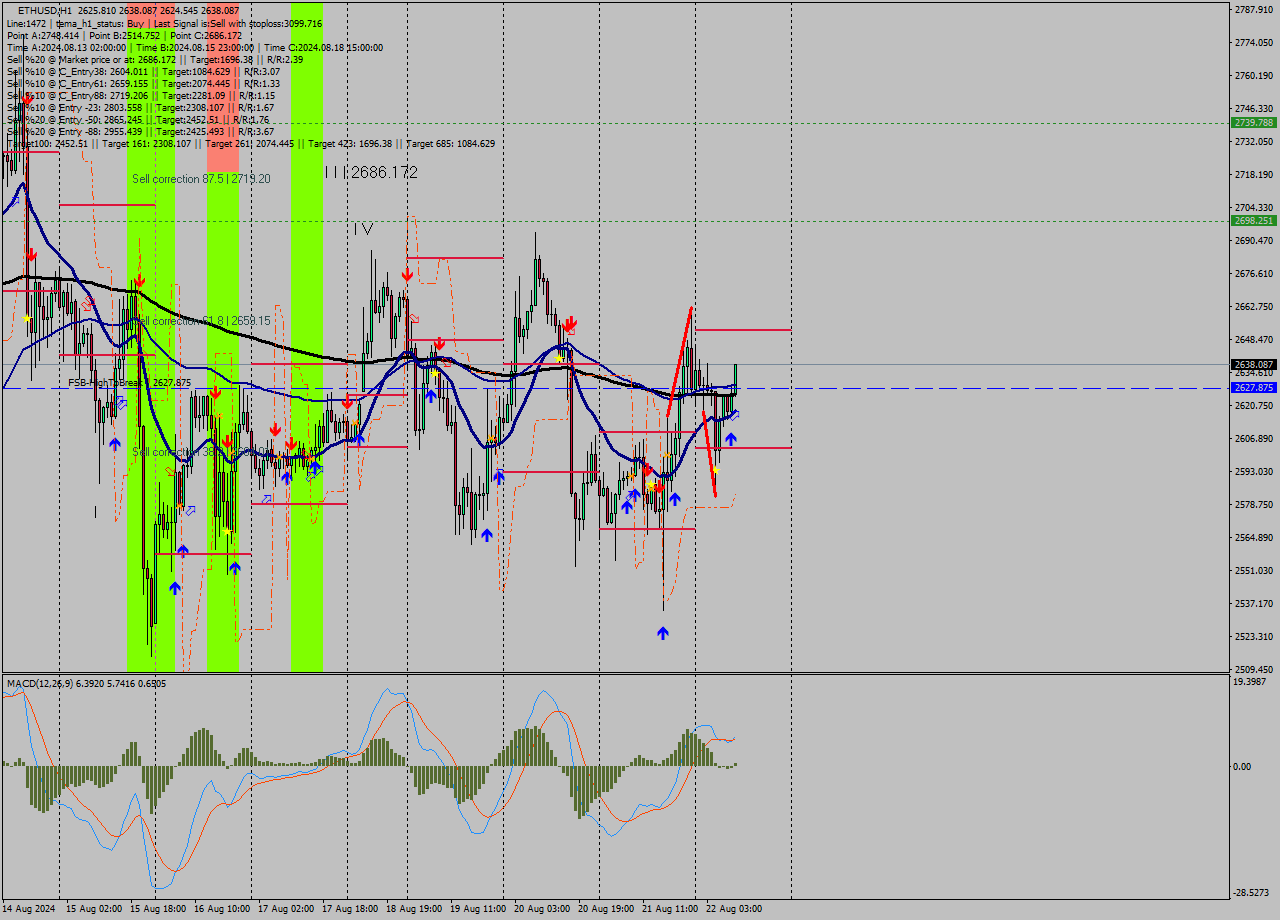Click the 2787.910 price axis label
The height and width of the screenshot is (920, 1280).
point(1254,9)
